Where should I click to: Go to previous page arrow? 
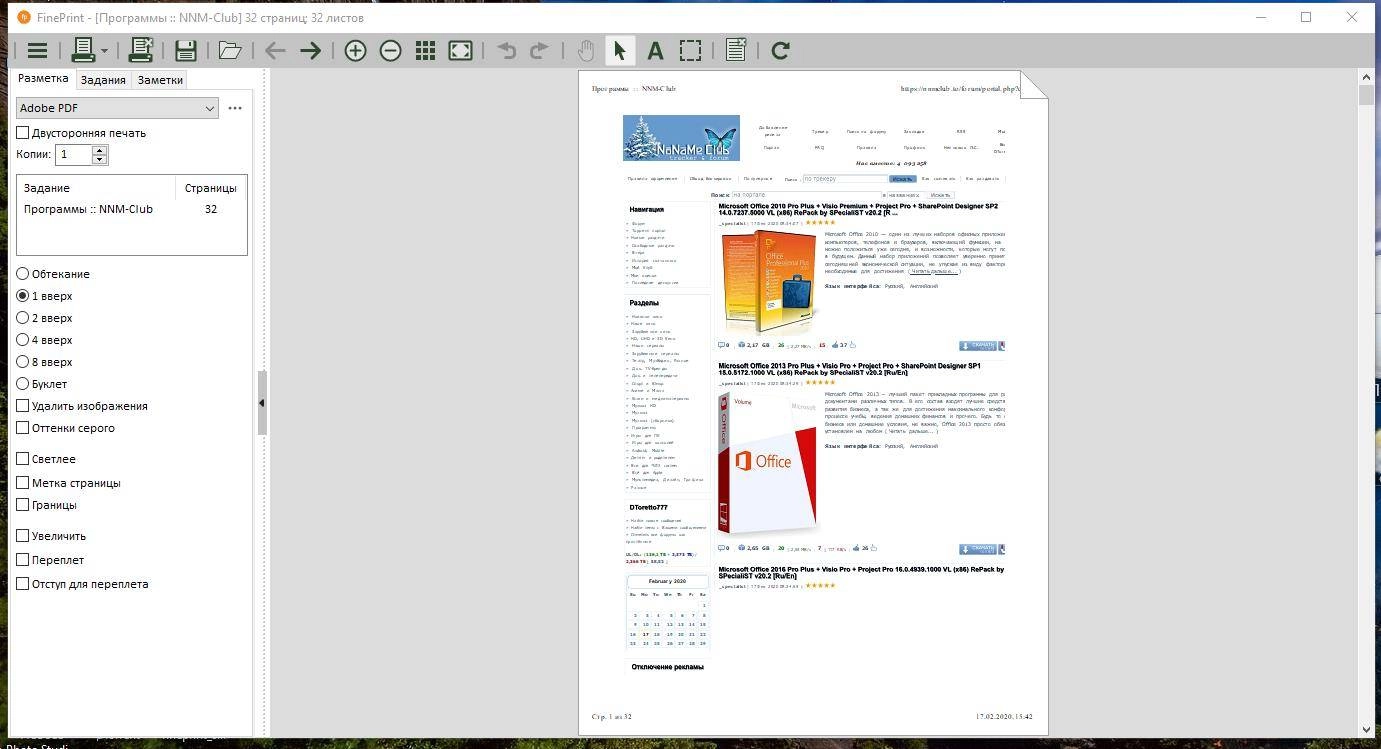[275, 50]
